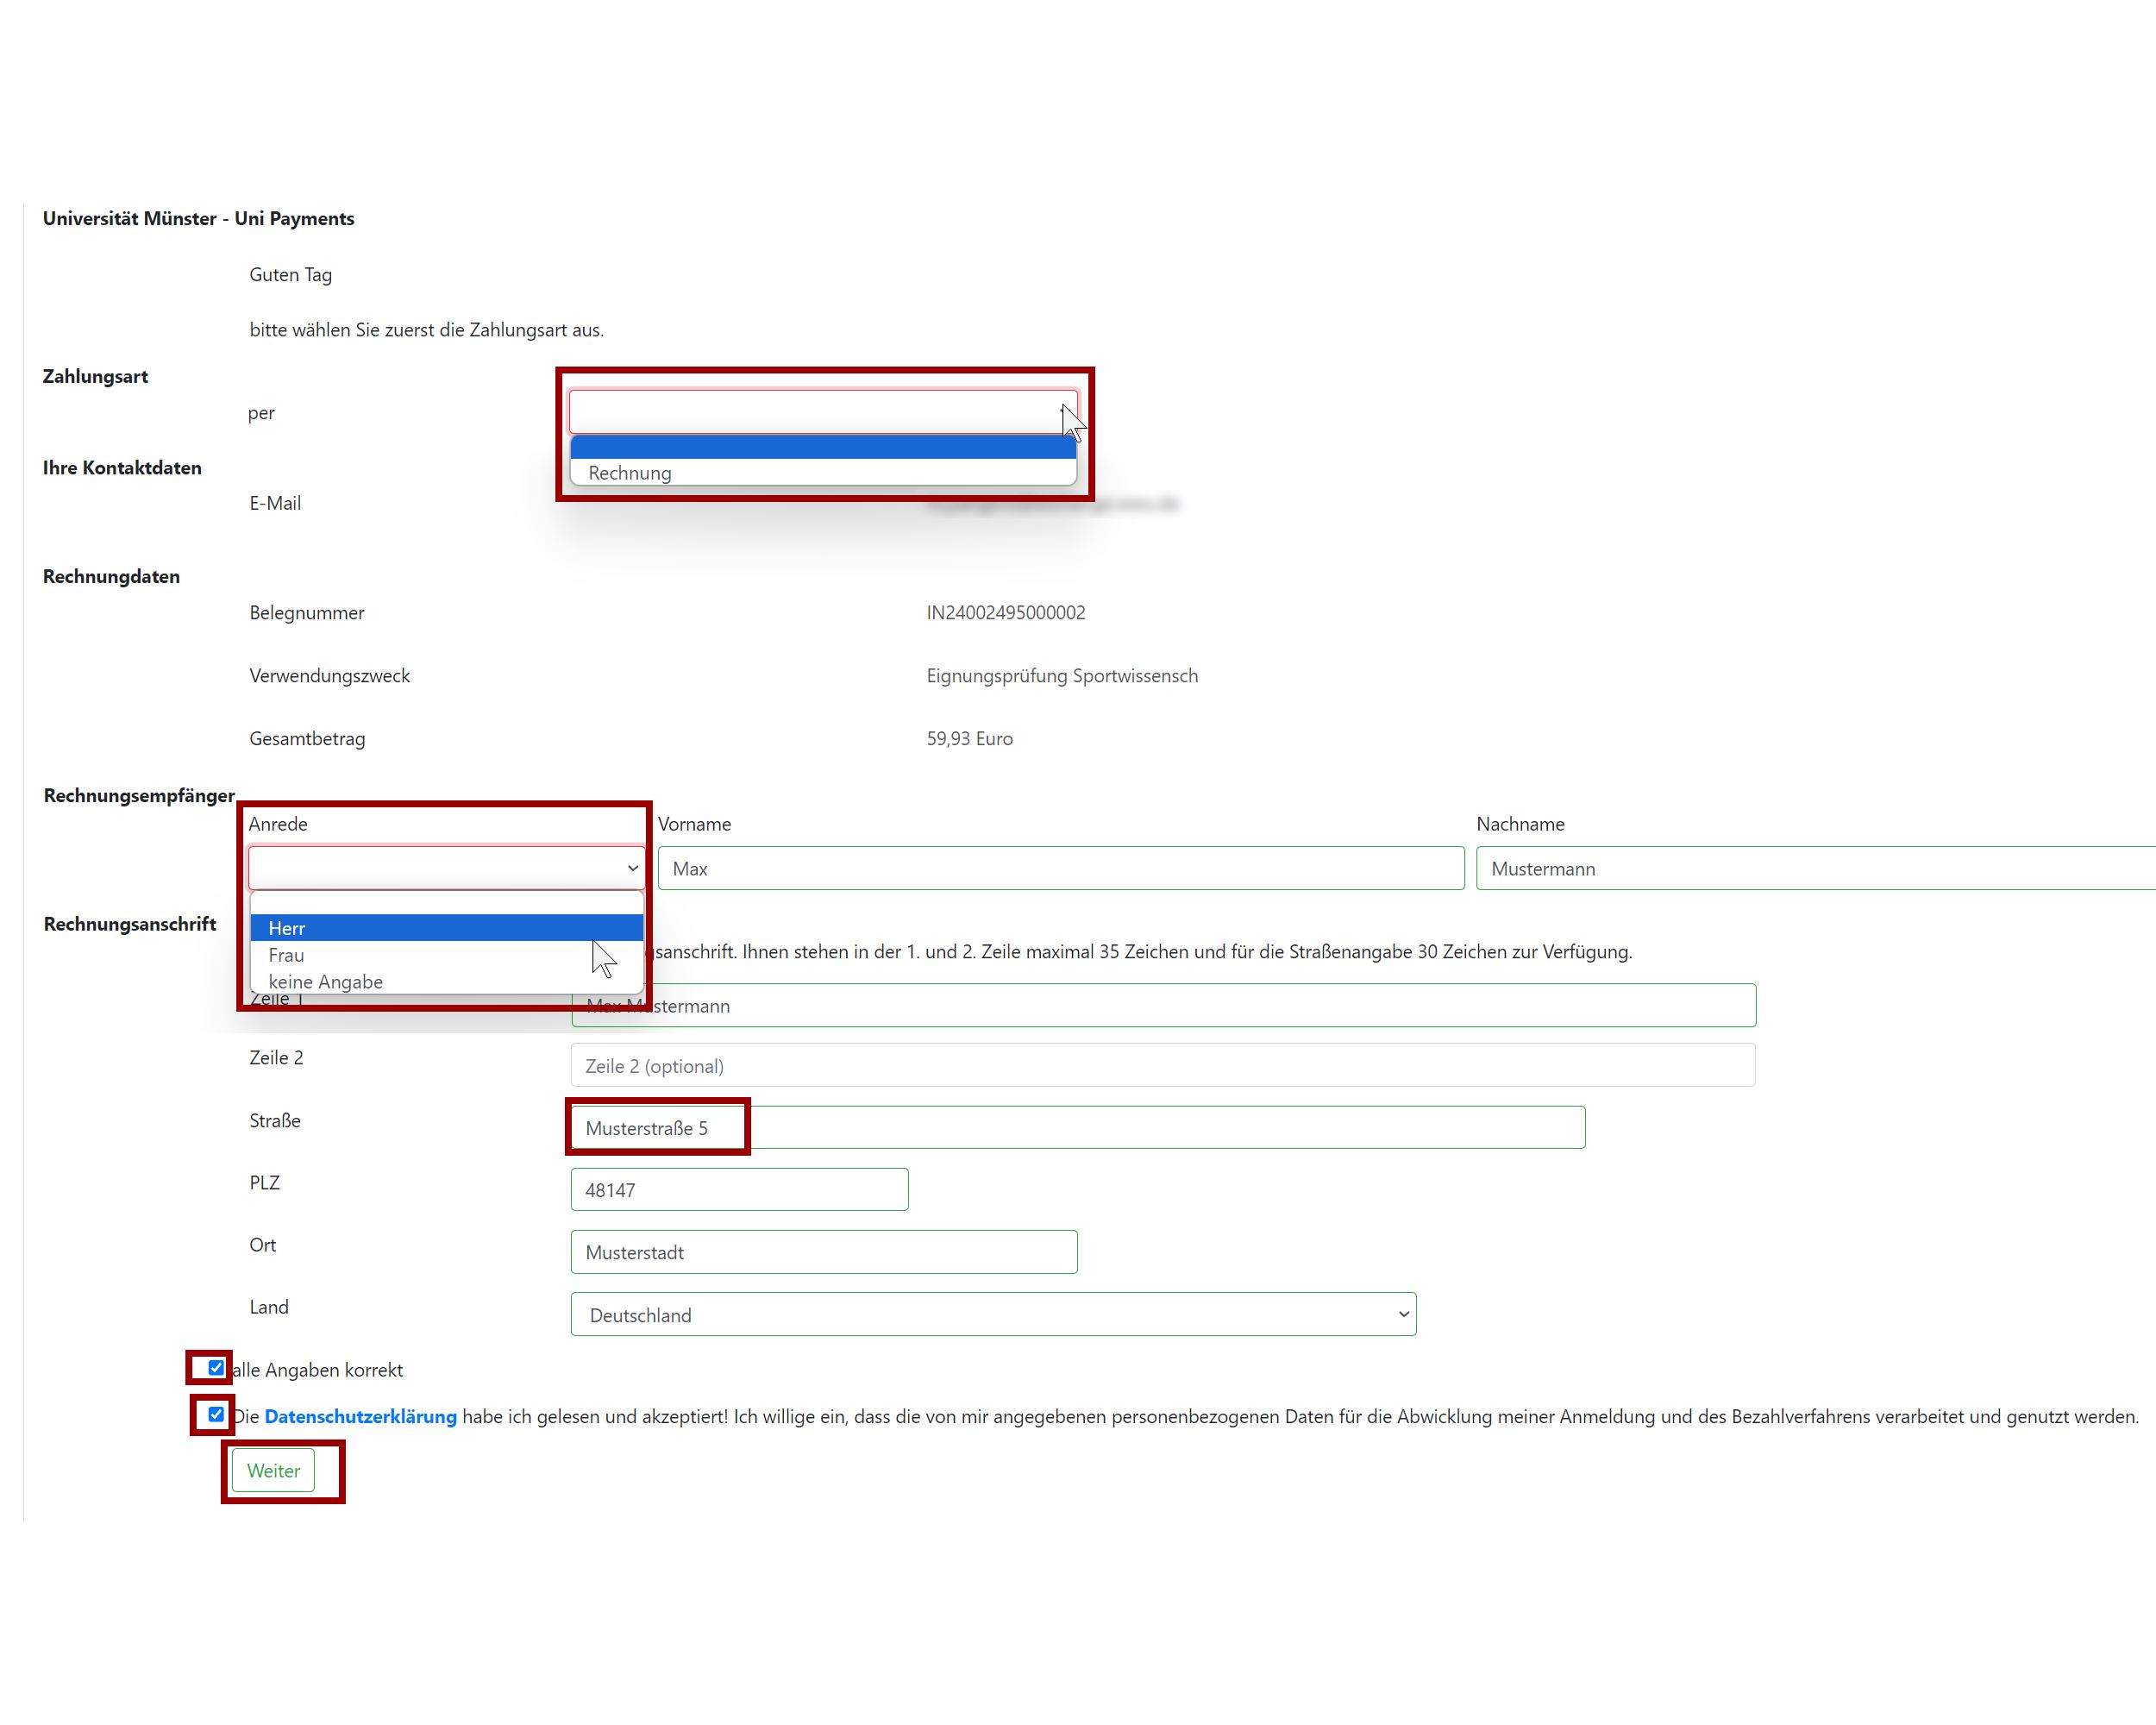This screenshot has width=2156, height=1725.
Task: Open the Anrede salutation dropdown
Action: pos(445,868)
